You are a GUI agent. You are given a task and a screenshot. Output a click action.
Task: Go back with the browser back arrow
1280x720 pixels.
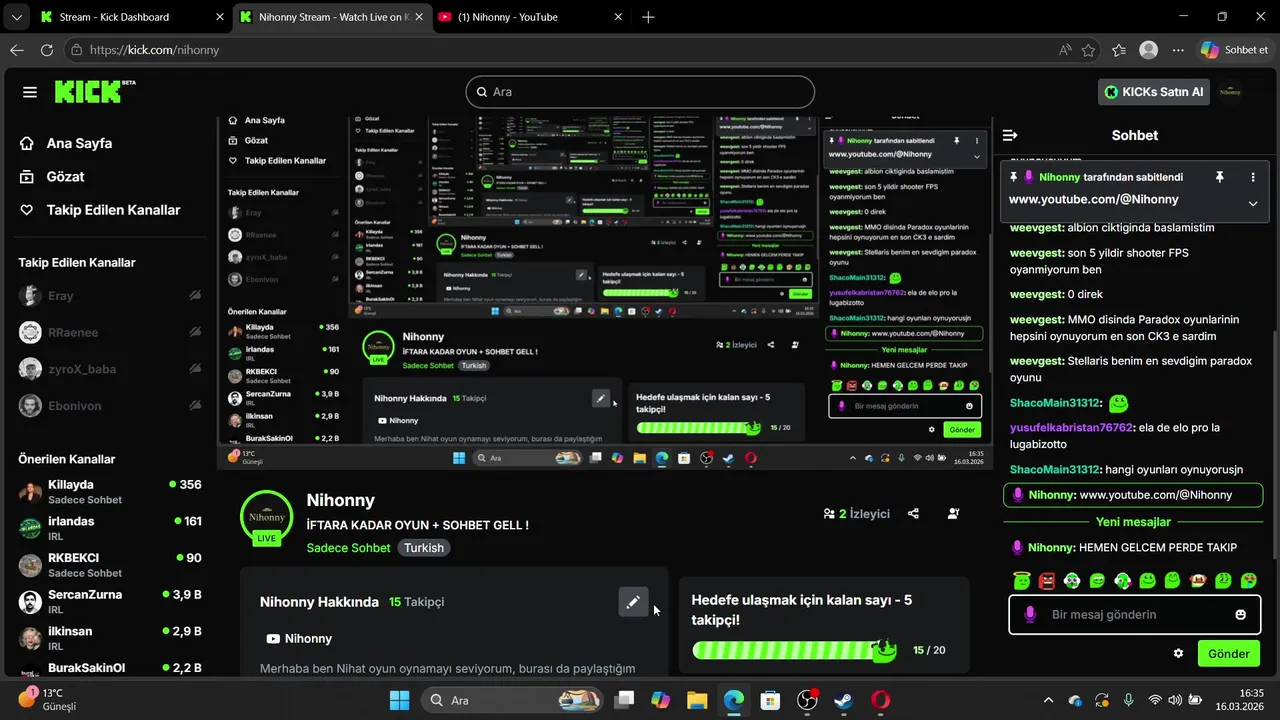point(17,50)
